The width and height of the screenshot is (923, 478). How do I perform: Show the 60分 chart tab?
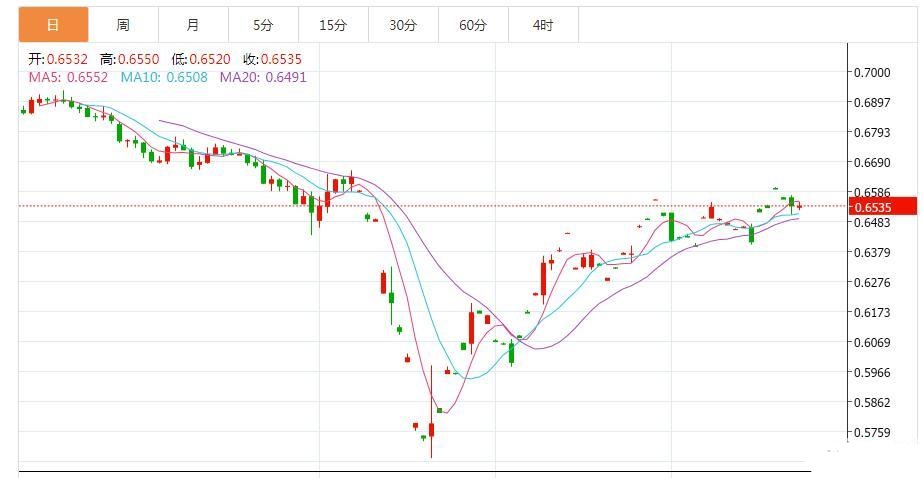(472, 25)
